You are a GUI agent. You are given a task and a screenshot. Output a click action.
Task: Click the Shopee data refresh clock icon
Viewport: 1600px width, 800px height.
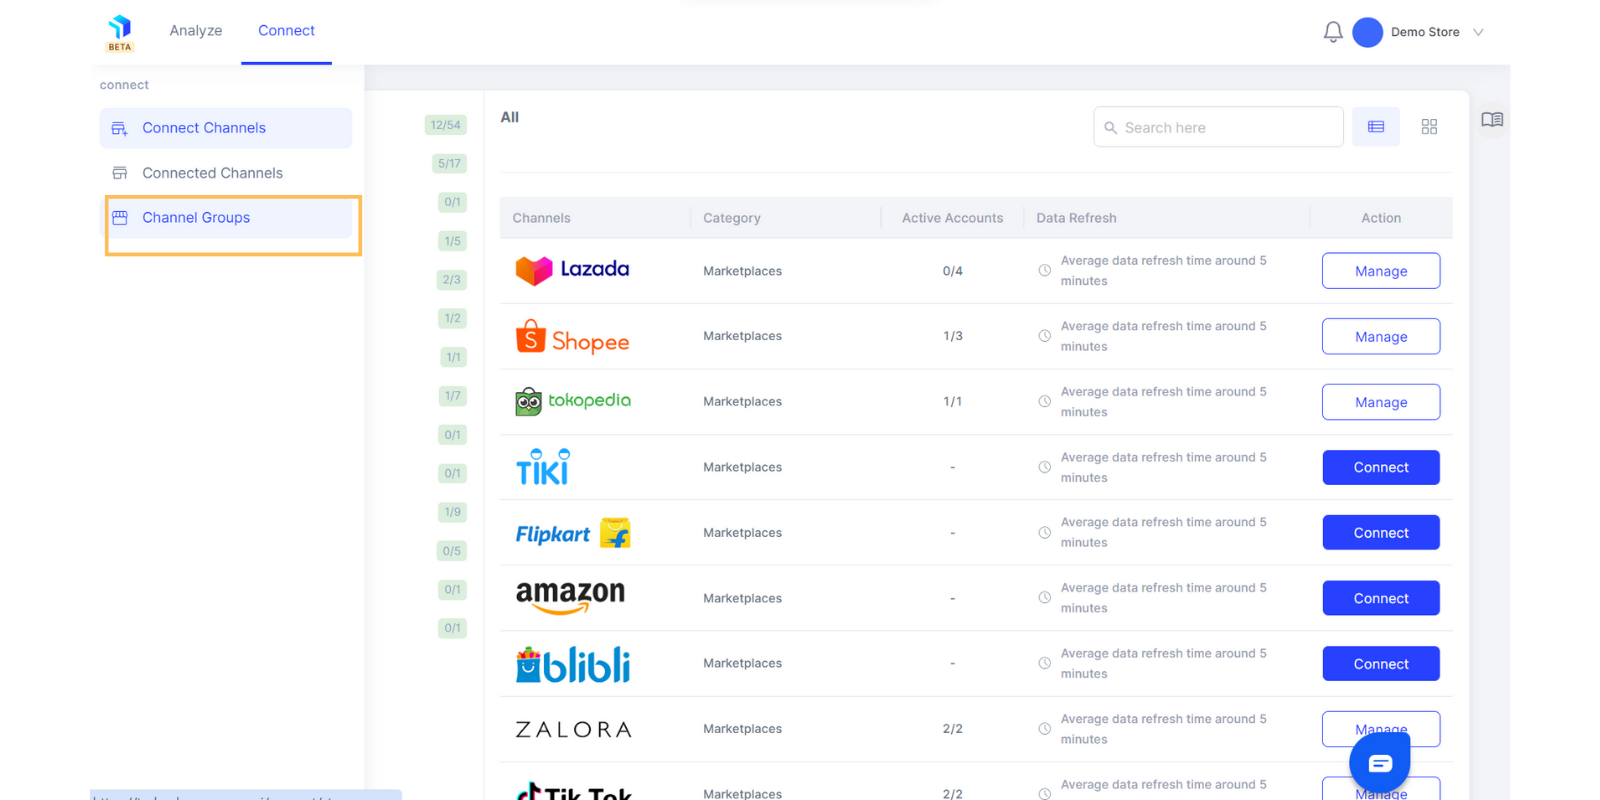point(1044,336)
